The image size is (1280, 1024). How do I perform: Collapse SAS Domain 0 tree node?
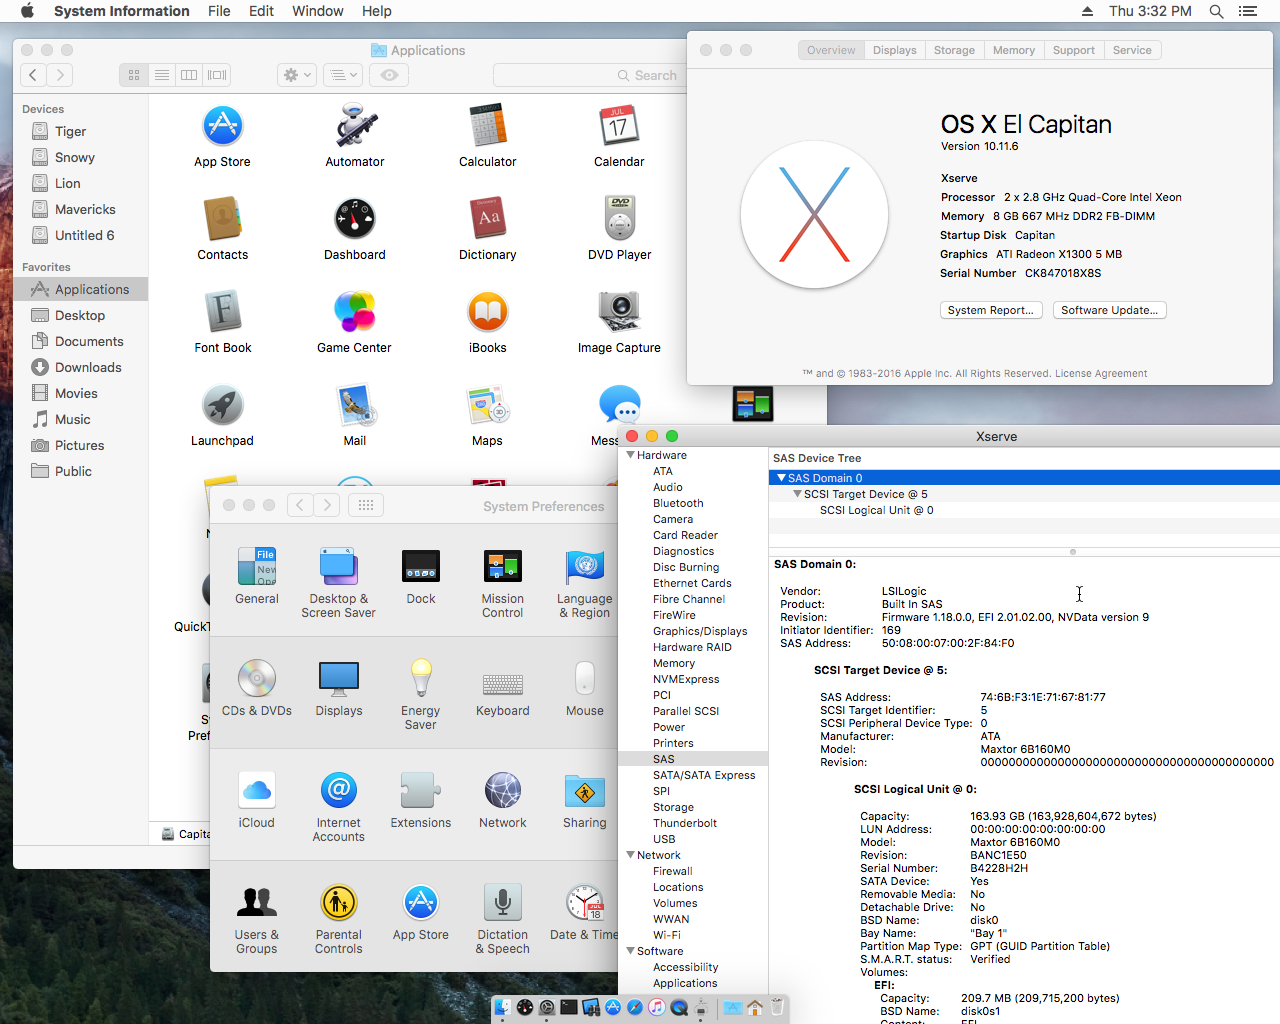(782, 478)
